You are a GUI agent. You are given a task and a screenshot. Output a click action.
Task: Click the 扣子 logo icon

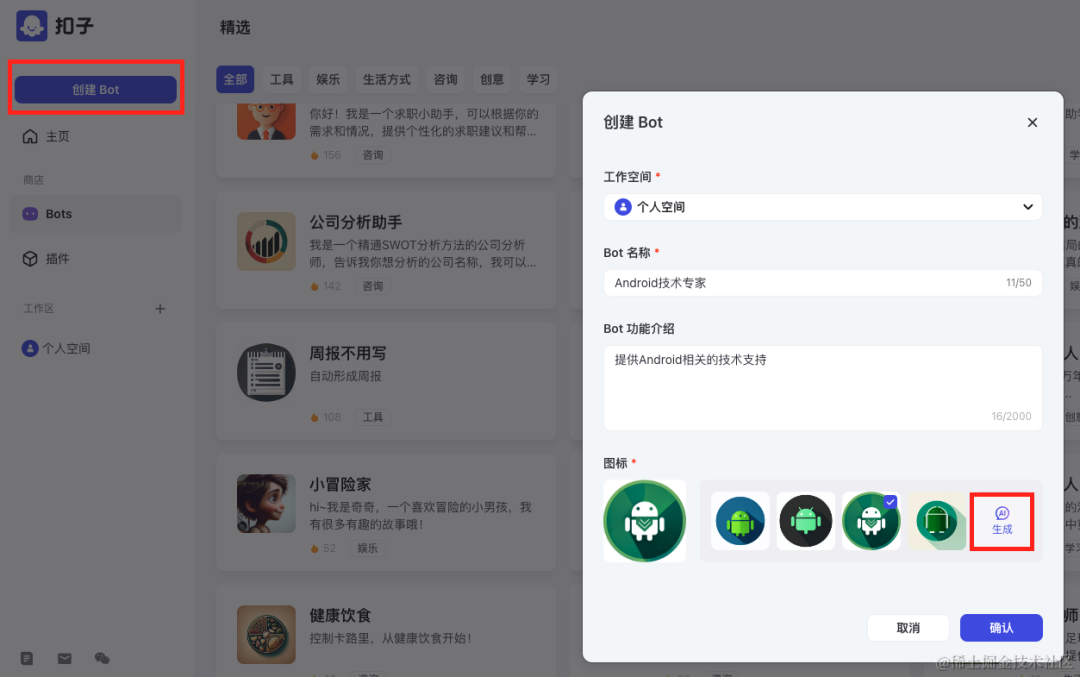pos(32,26)
